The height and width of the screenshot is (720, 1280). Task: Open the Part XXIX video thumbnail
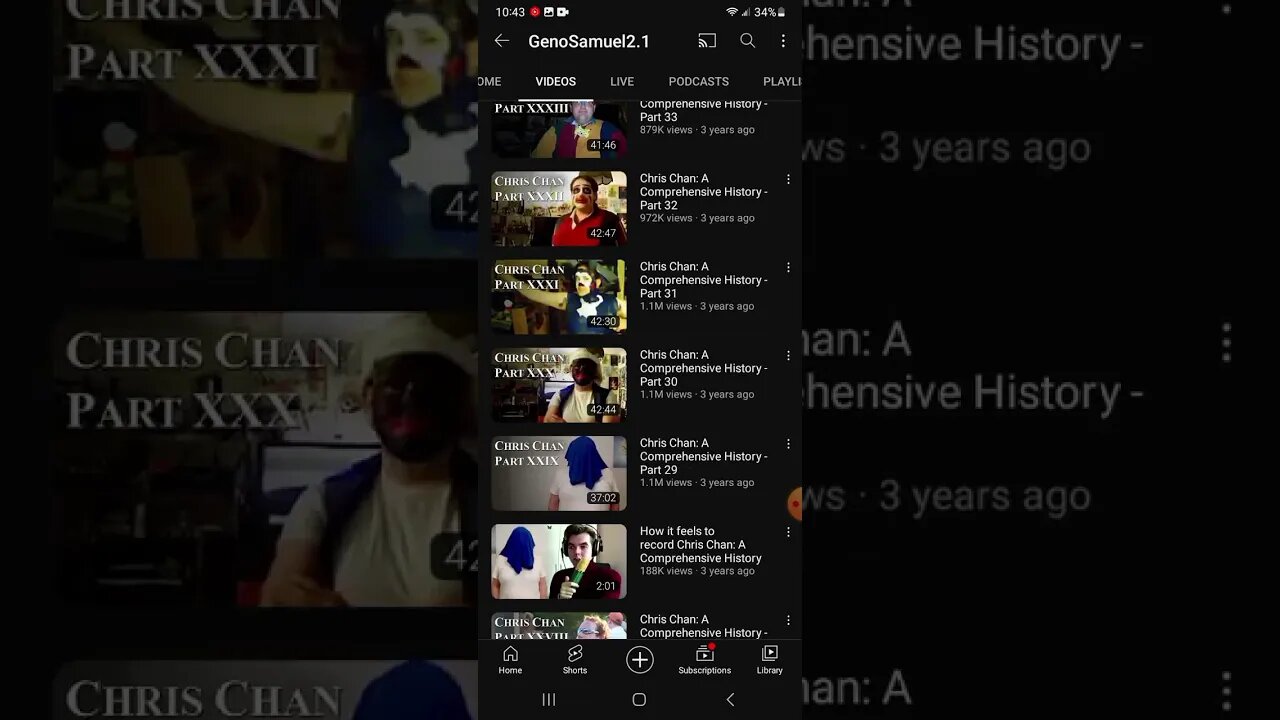(559, 473)
